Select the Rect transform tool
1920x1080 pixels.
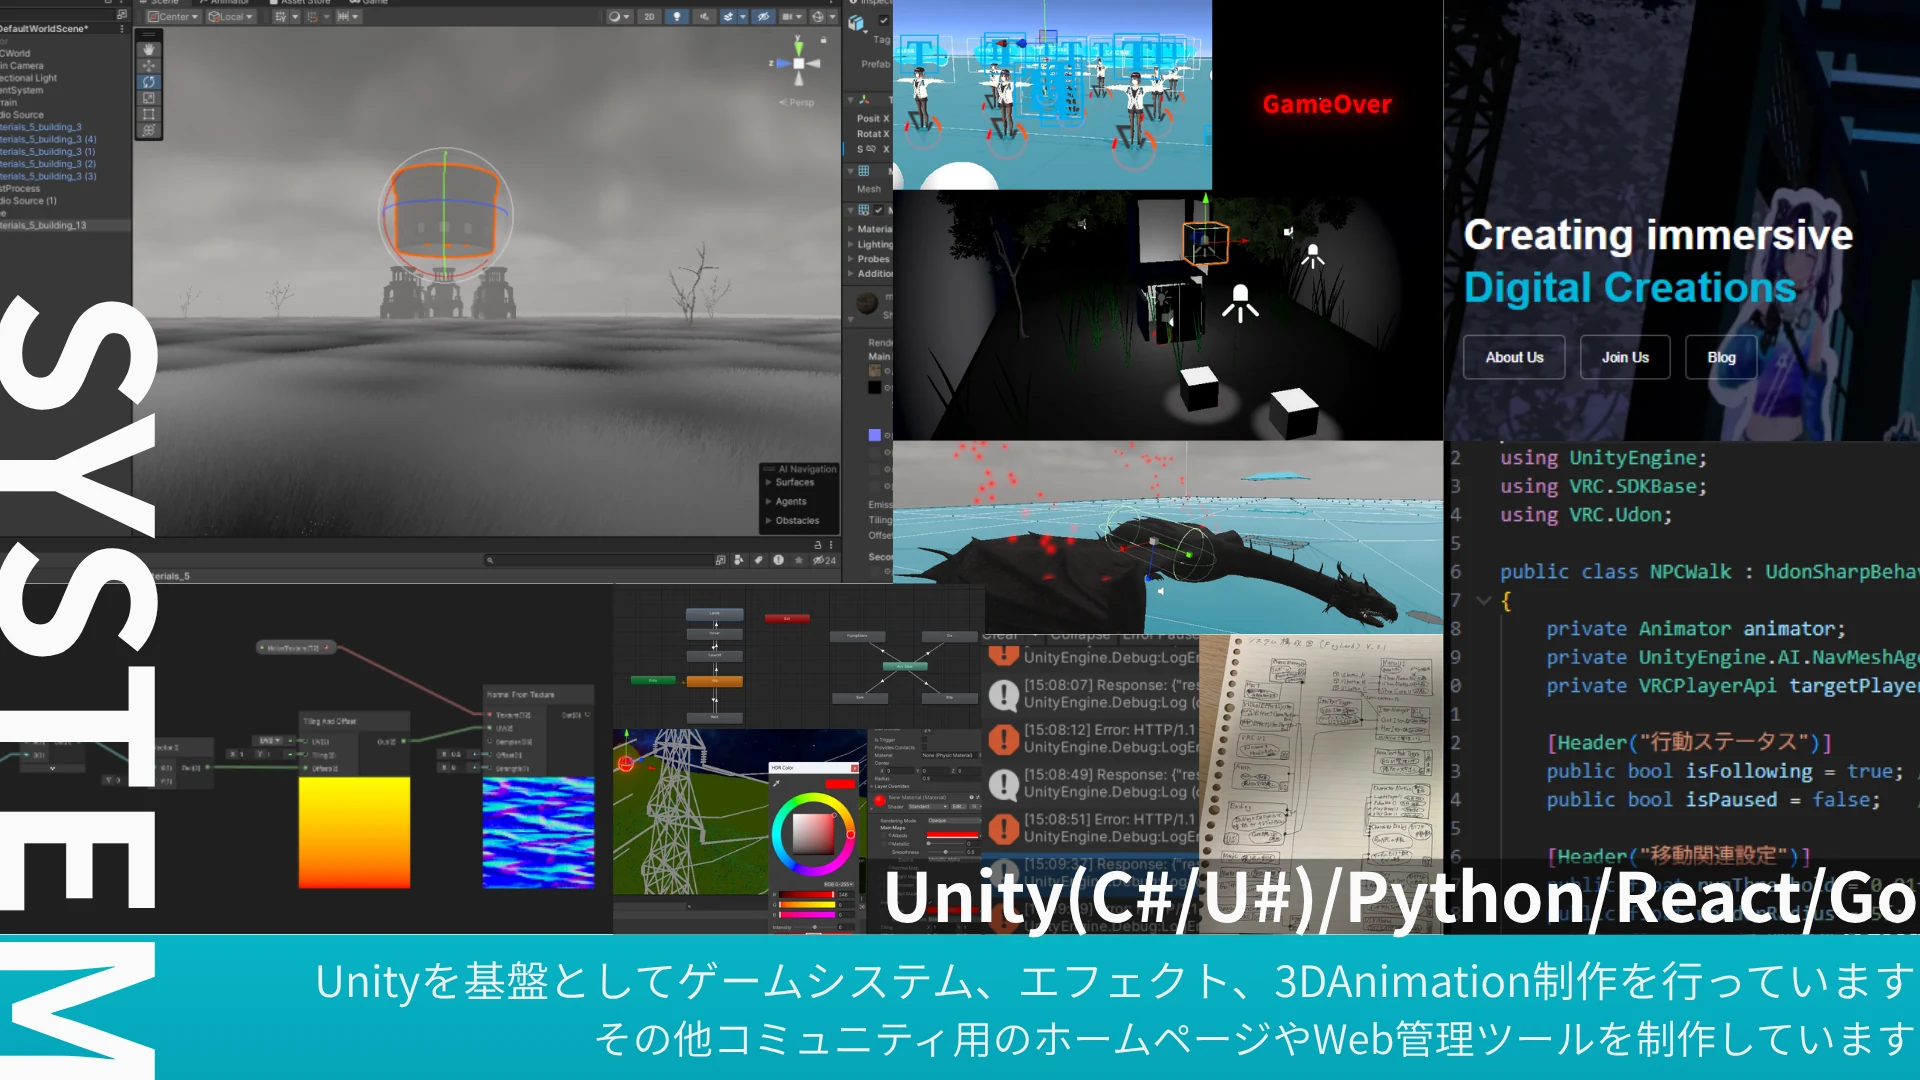pos(149,114)
